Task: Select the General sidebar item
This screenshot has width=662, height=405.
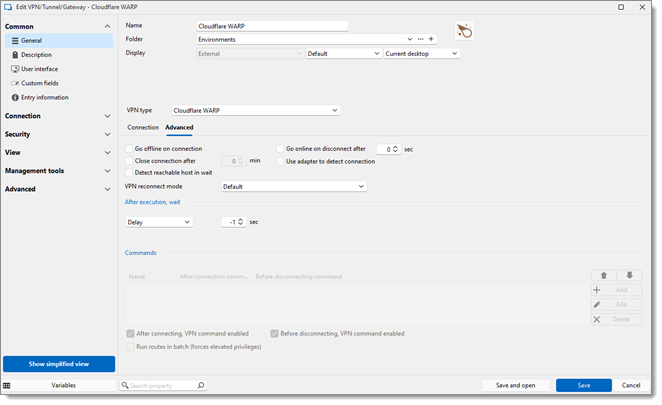Action: click(x=59, y=41)
